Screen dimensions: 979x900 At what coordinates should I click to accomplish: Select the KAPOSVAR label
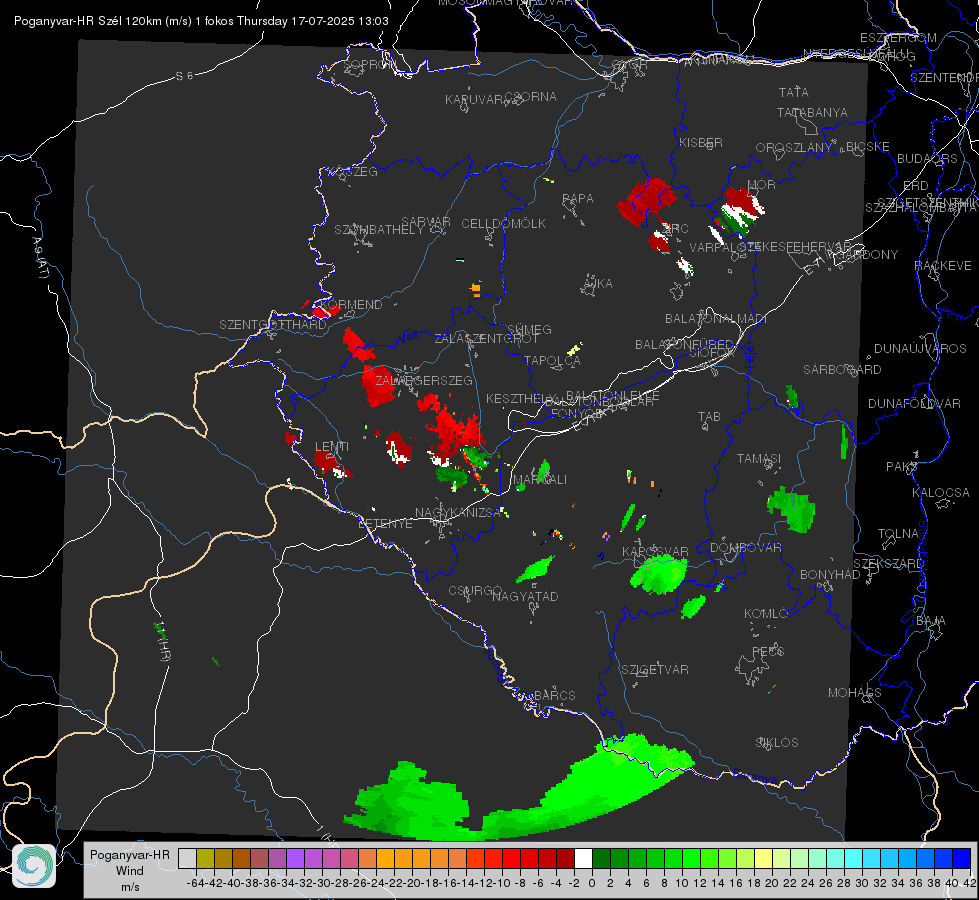(x=655, y=551)
